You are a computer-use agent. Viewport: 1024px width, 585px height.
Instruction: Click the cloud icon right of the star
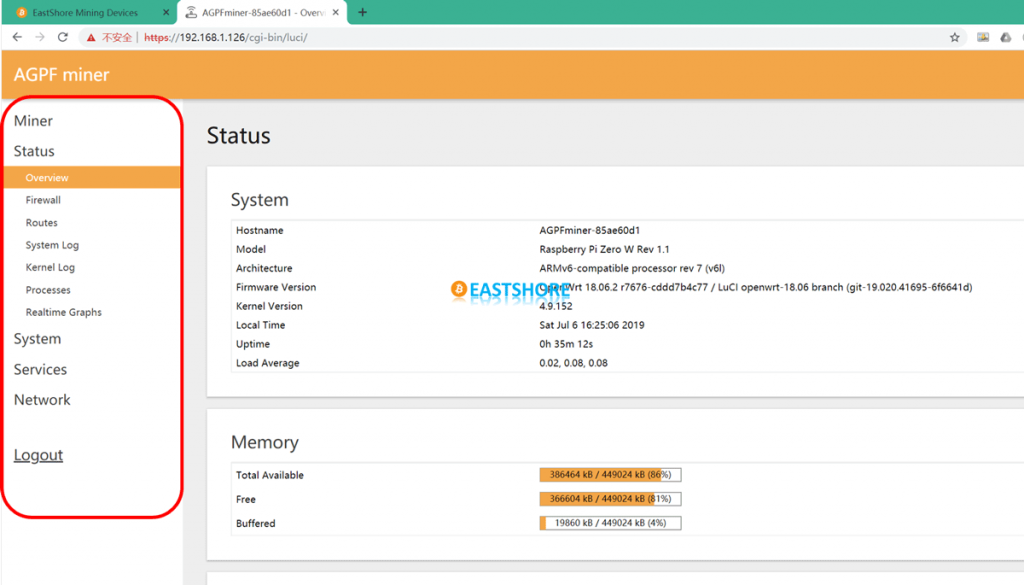tap(1005, 35)
